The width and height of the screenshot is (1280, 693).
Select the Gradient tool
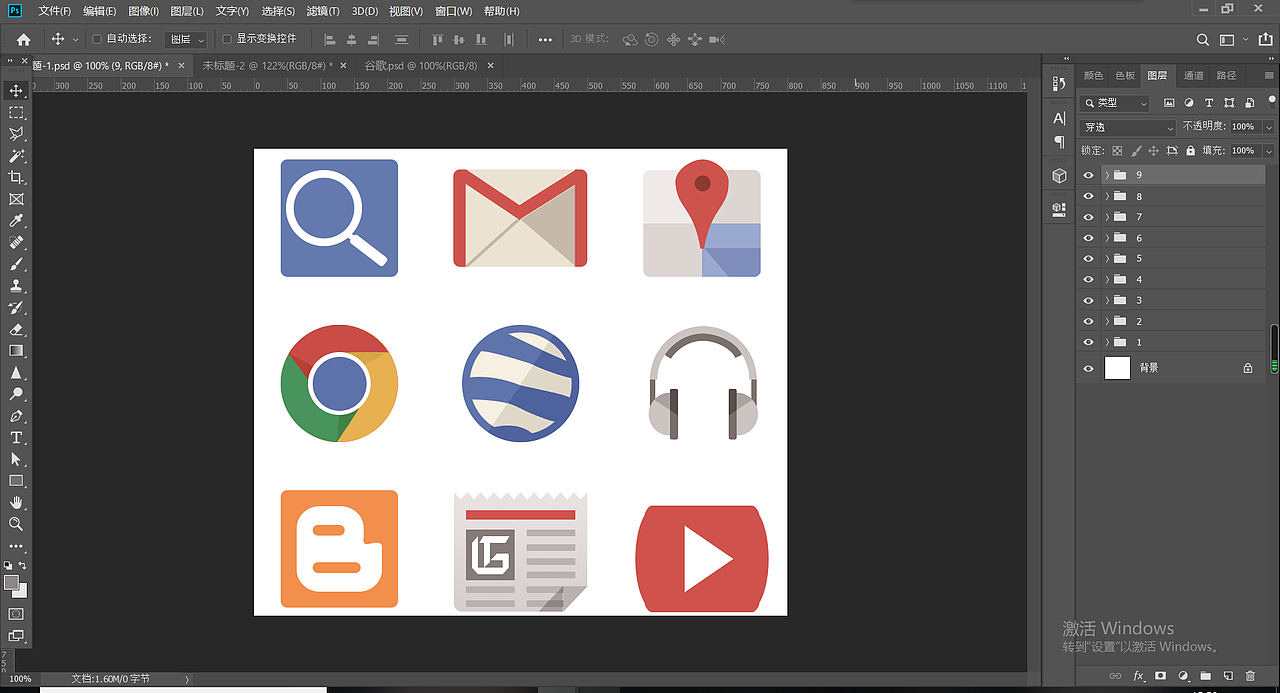[x=16, y=351]
